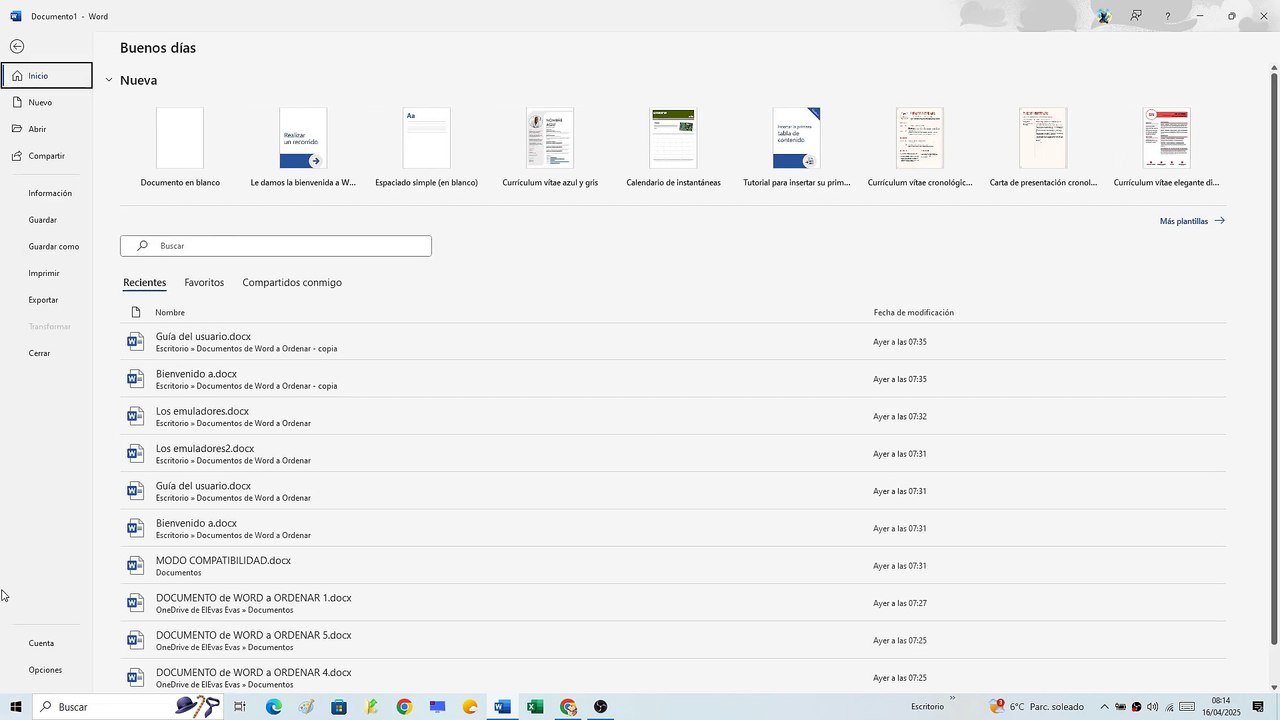Click the Más plantillas link
The height and width of the screenshot is (720, 1280).
[x=1192, y=221]
